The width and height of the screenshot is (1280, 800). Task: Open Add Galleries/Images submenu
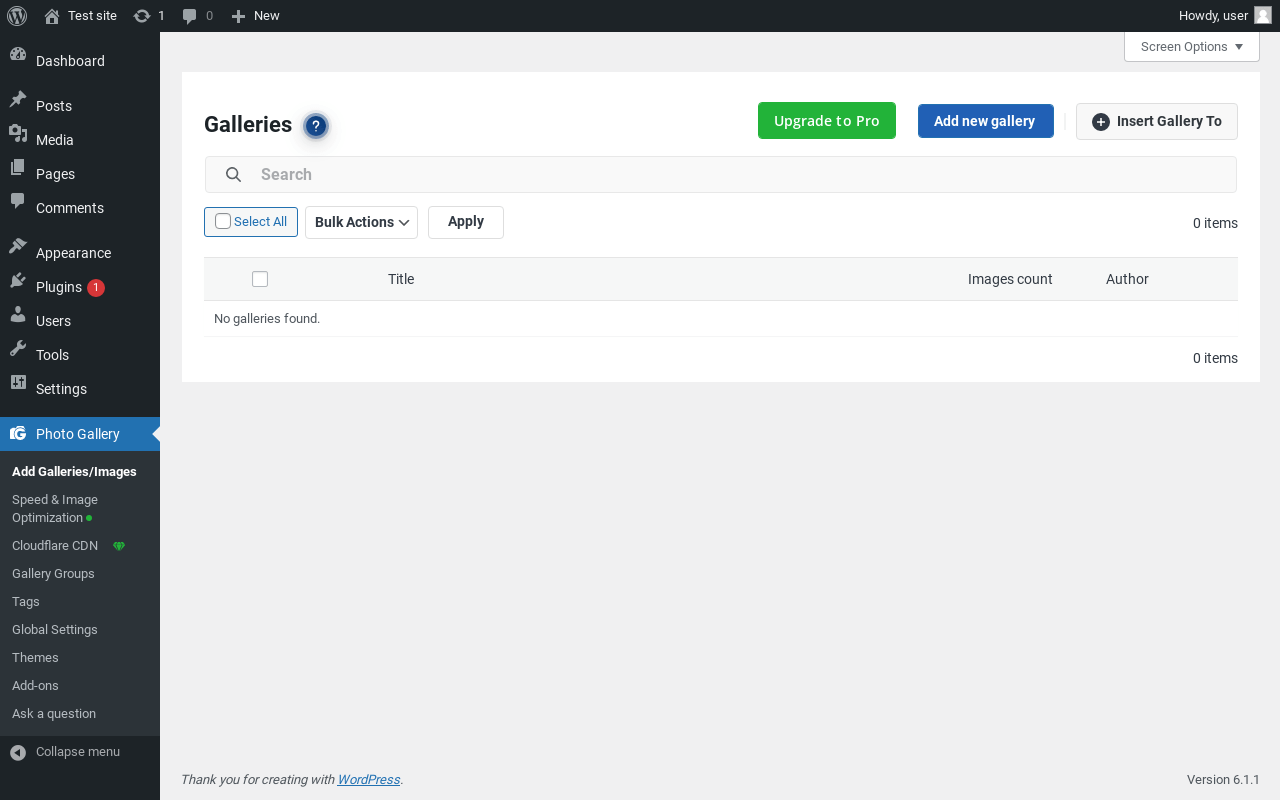[74, 472]
